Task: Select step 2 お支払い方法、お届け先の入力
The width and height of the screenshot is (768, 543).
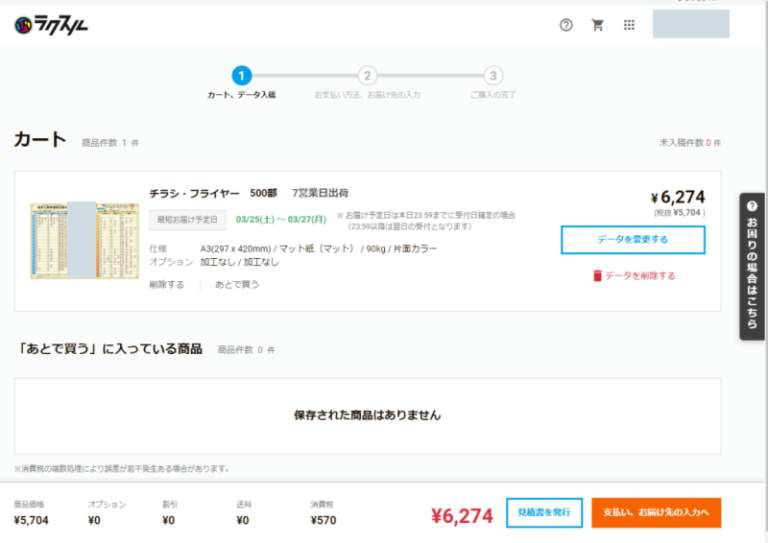Action: tap(367, 76)
